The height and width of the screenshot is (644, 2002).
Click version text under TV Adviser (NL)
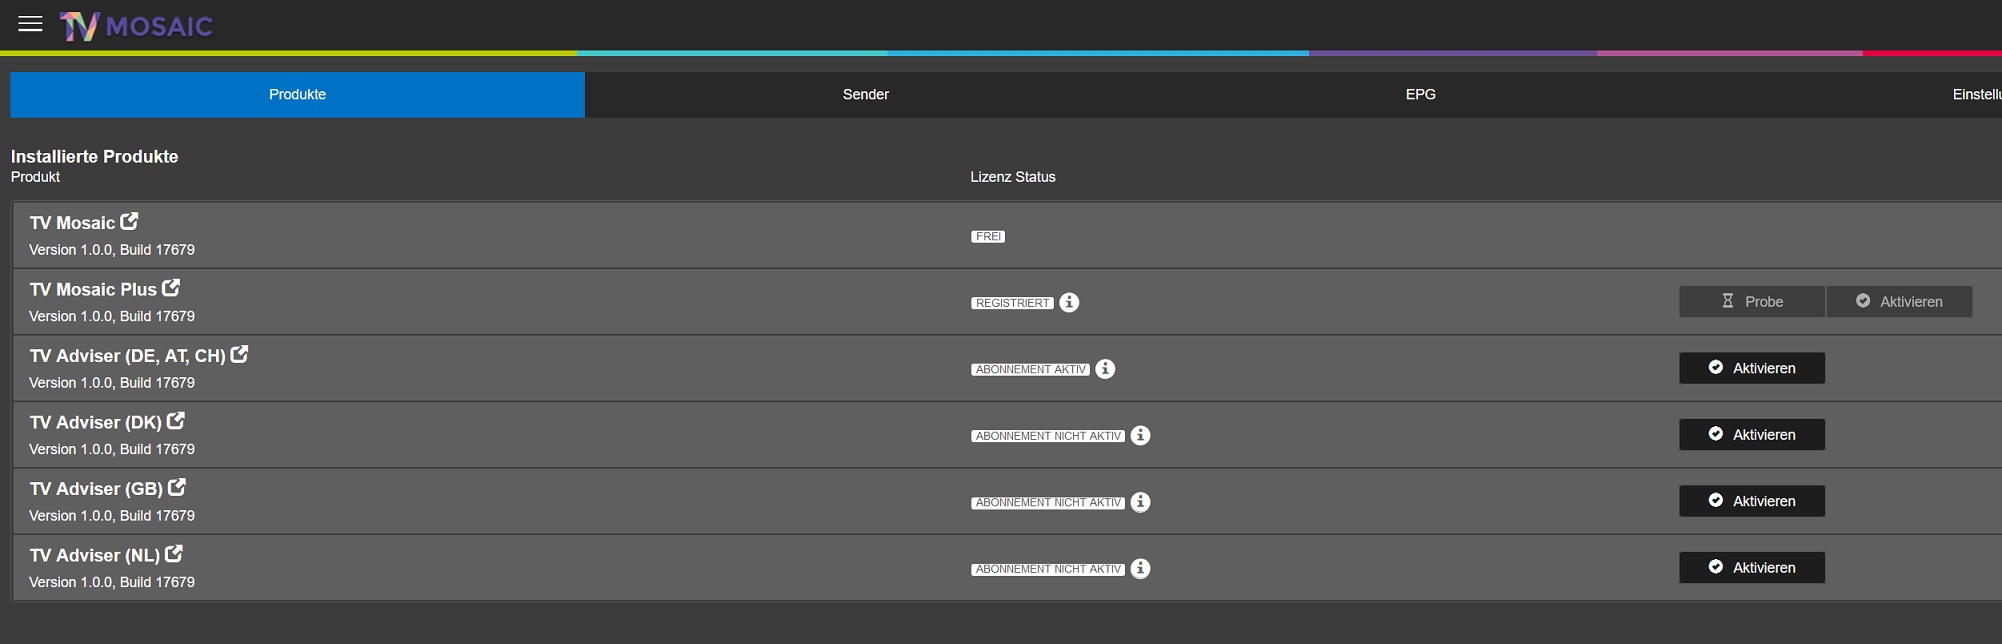(112, 582)
